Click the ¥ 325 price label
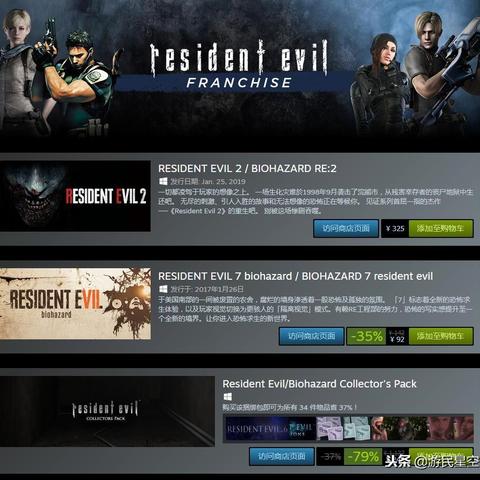The height and width of the screenshot is (480, 480). coord(395,228)
